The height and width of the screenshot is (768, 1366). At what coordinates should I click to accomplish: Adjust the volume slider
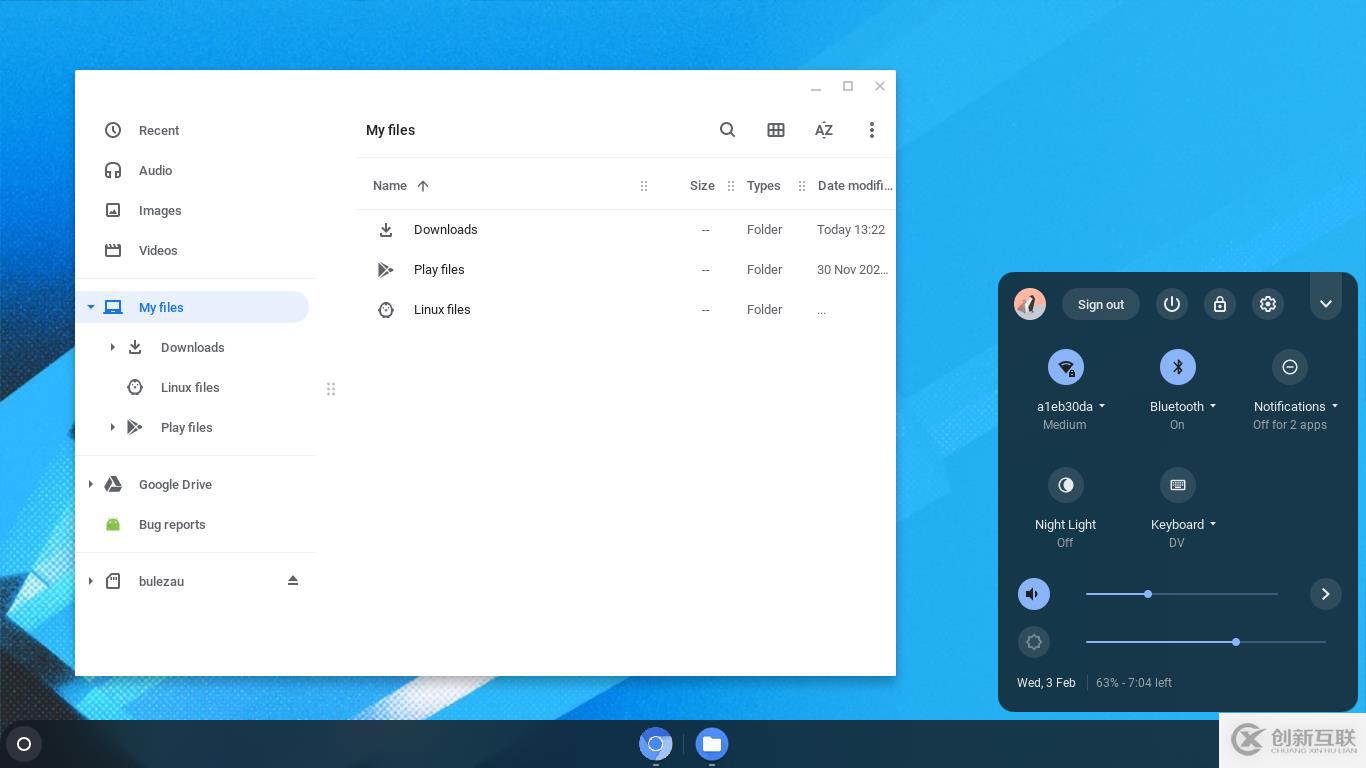click(x=1182, y=594)
